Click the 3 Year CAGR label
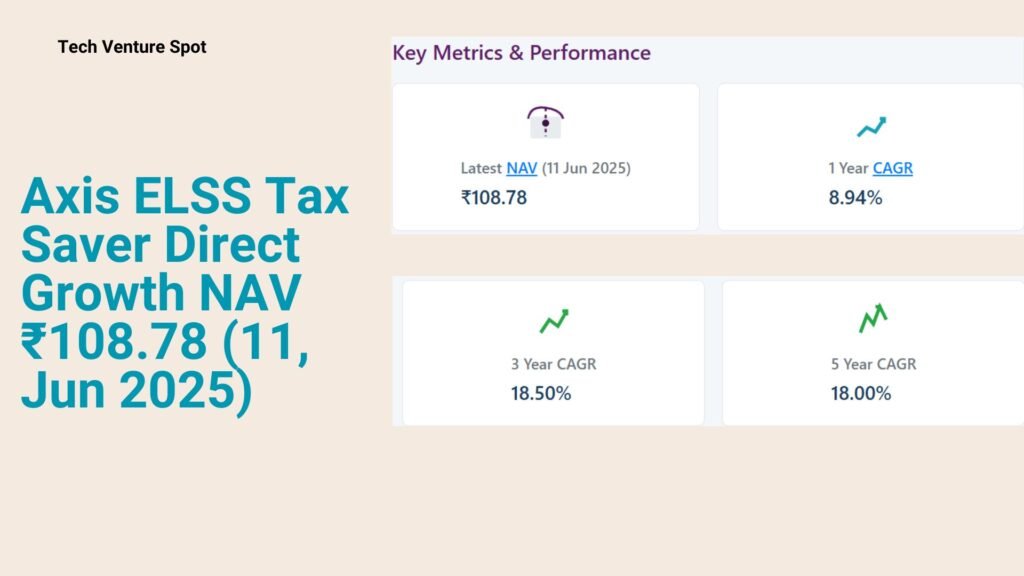This screenshot has width=1024, height=576. (x=554, y=364)
